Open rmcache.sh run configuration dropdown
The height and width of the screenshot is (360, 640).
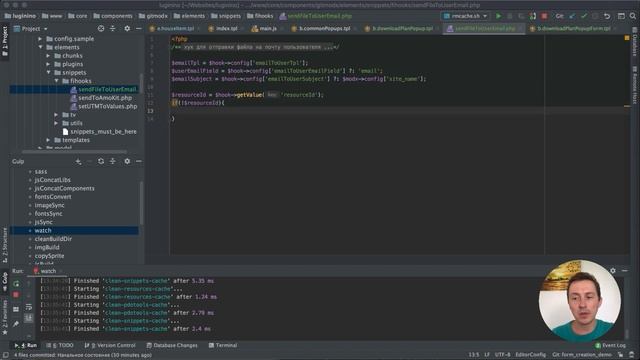click(x=465, y=16)
